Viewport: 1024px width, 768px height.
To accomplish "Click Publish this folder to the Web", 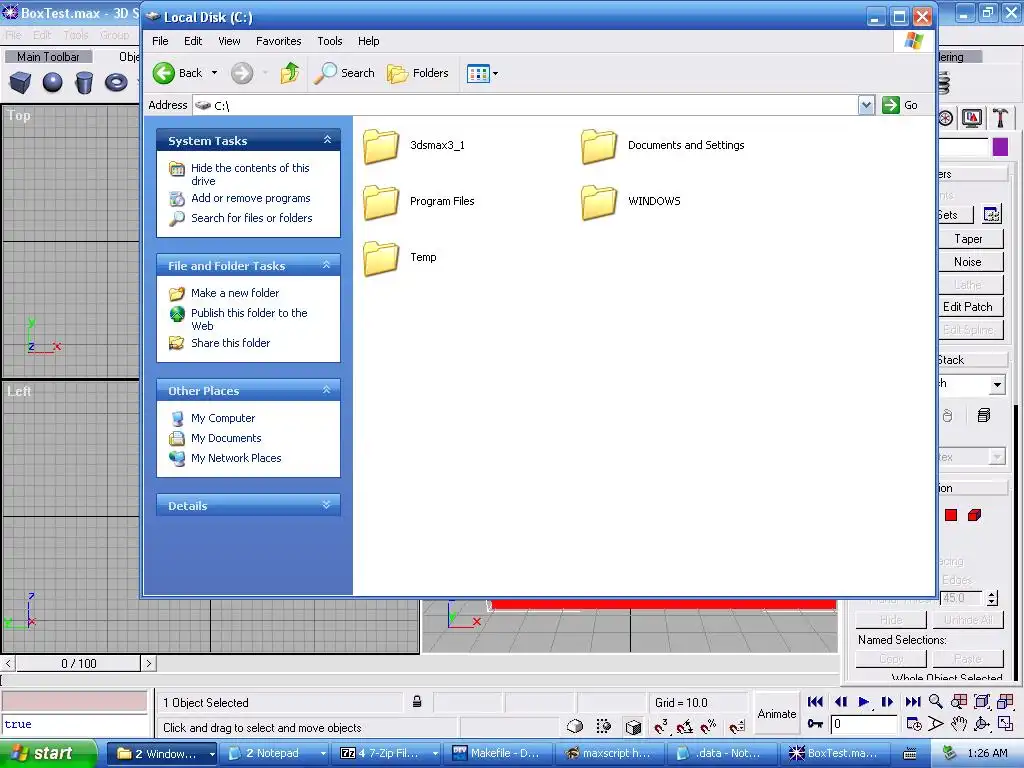I will [x=249, y=319].
